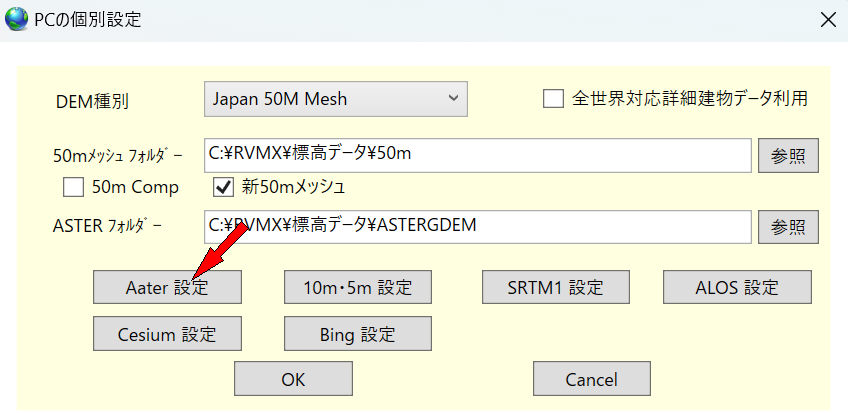Enable 全世界対応詳細建物データ利用 checkbox
Screen dimensions: 848x413
[553, 98]
